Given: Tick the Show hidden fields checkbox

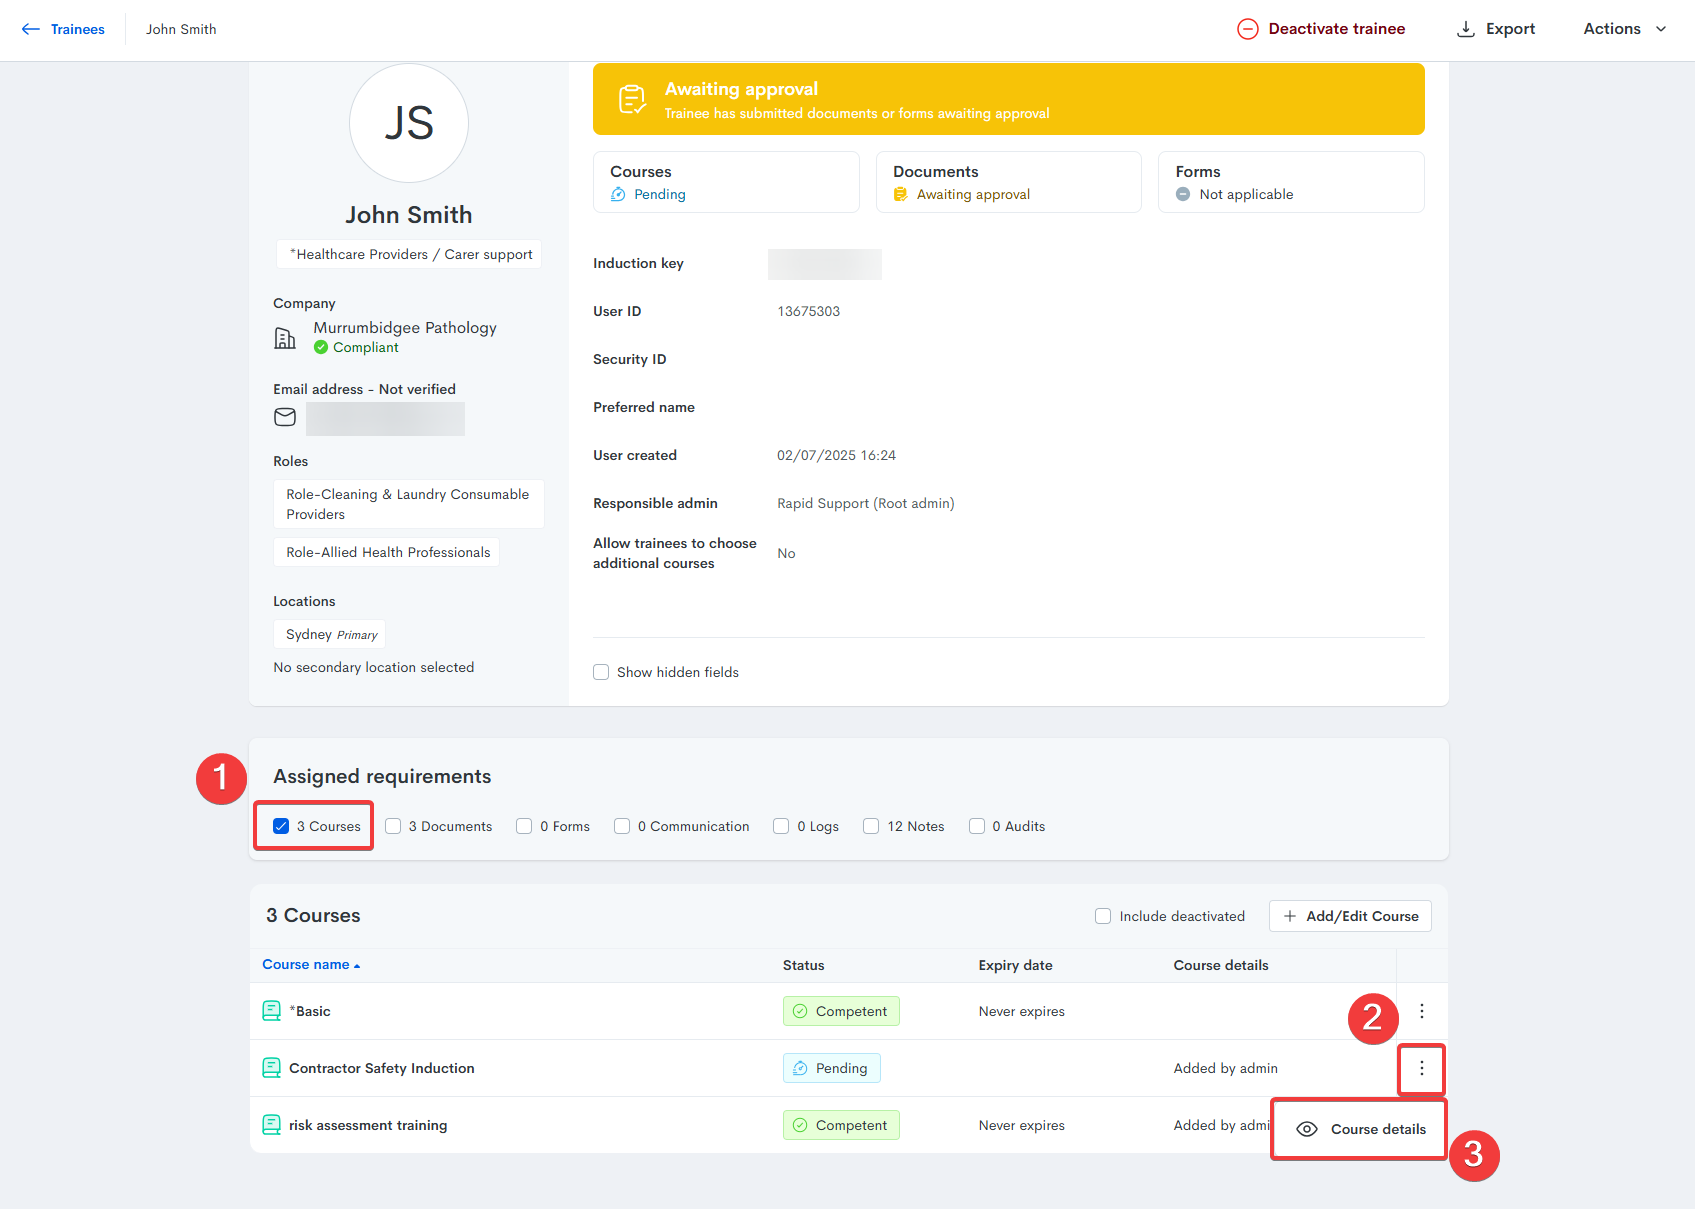Looking at the screenshot, I should 601,672.
